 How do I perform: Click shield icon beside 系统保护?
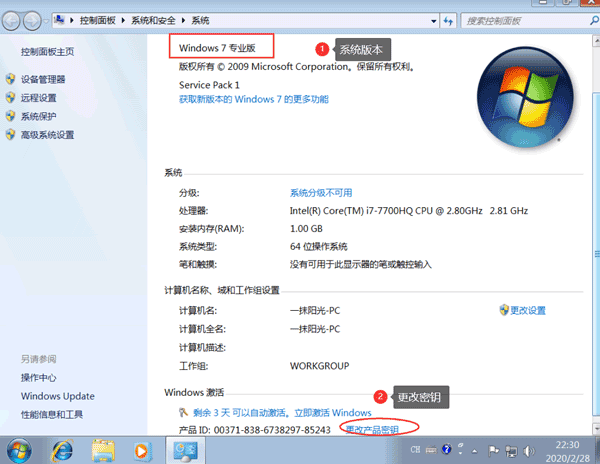11,116
